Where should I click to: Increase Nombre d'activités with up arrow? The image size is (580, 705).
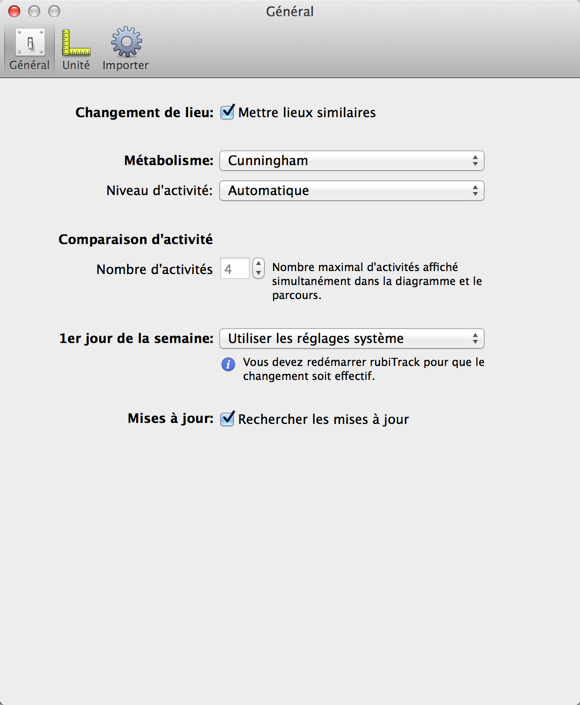tap(259, 263)
